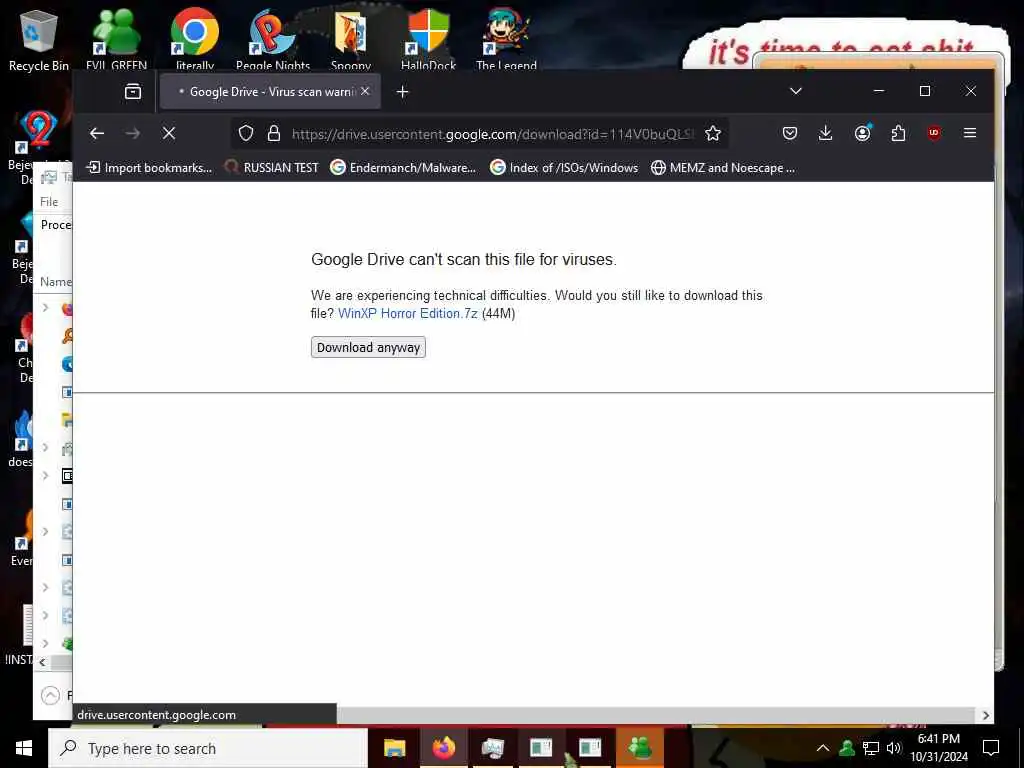
Task: Show the Firefox downloads panel
Action: click(825, 133)
